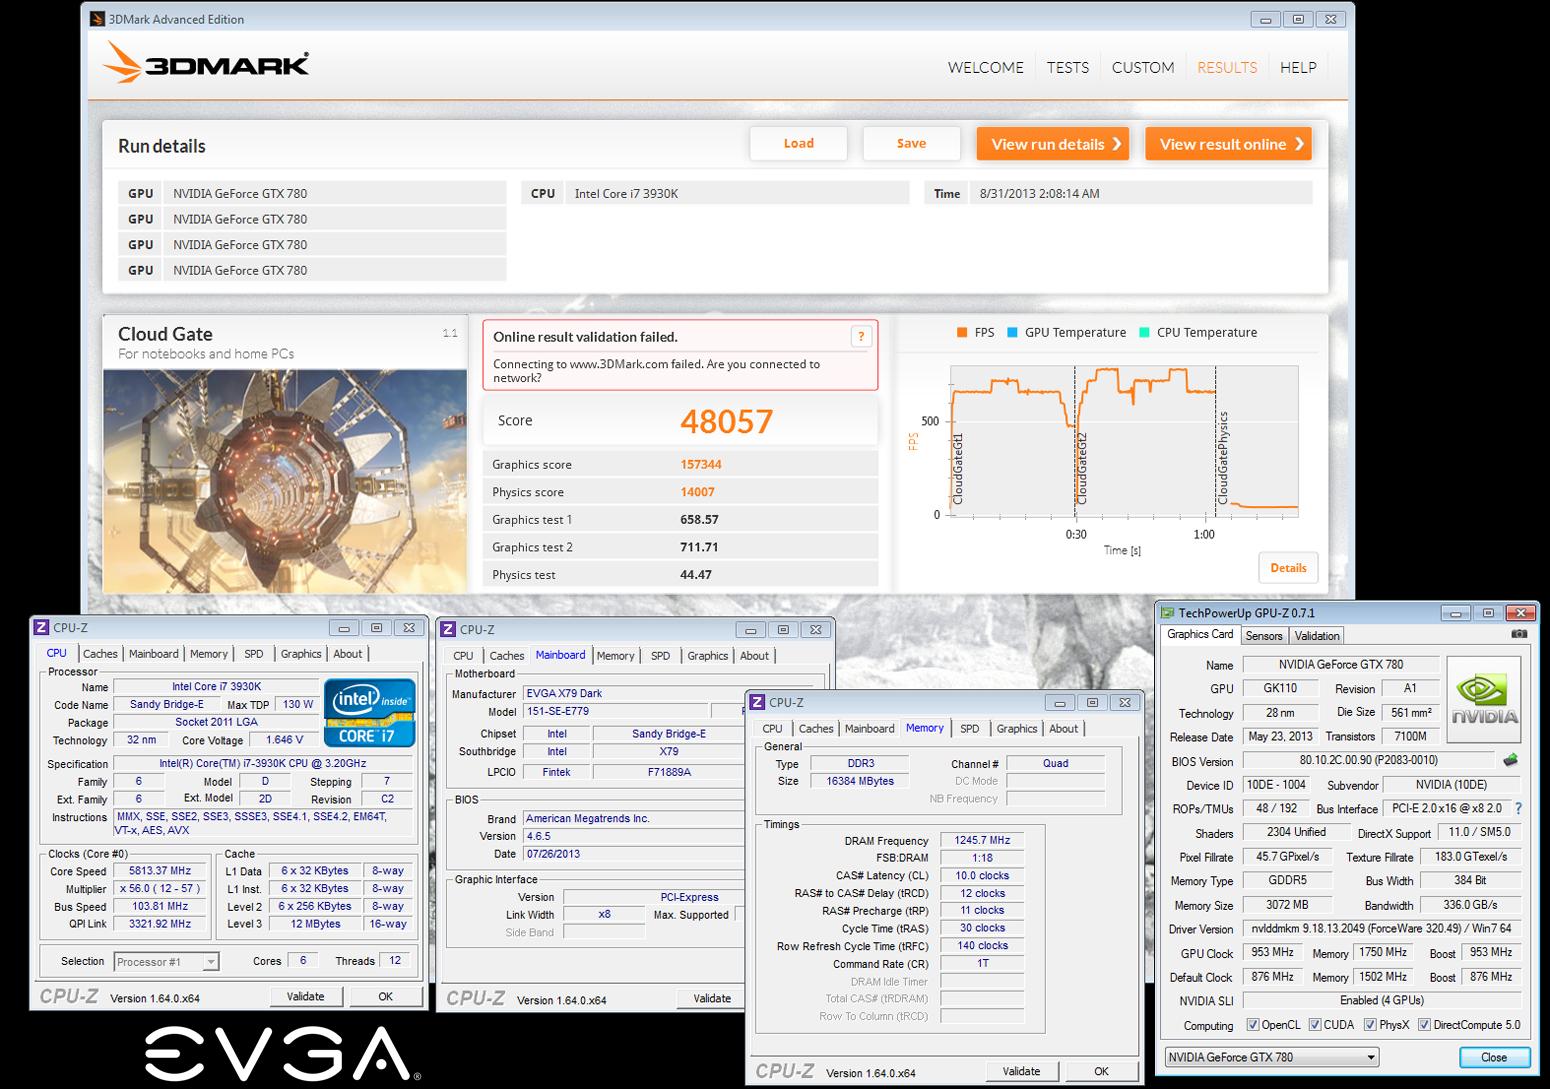Click CPU Temperature teal legend square
The image size is (1550, 1089).
point(1144,333)
